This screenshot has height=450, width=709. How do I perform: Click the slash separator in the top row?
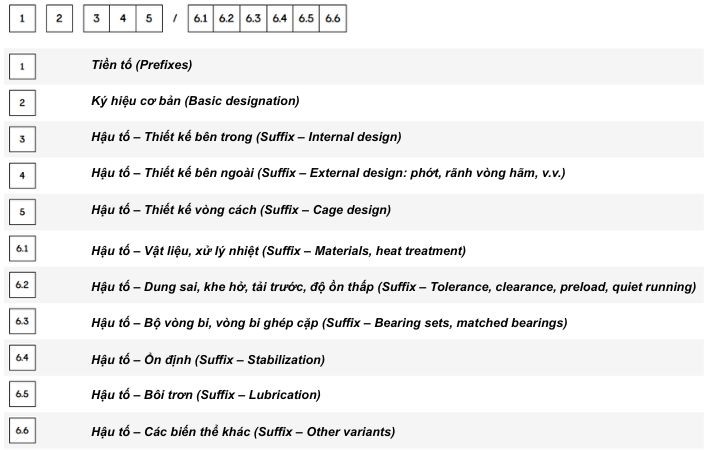(174, 20)
